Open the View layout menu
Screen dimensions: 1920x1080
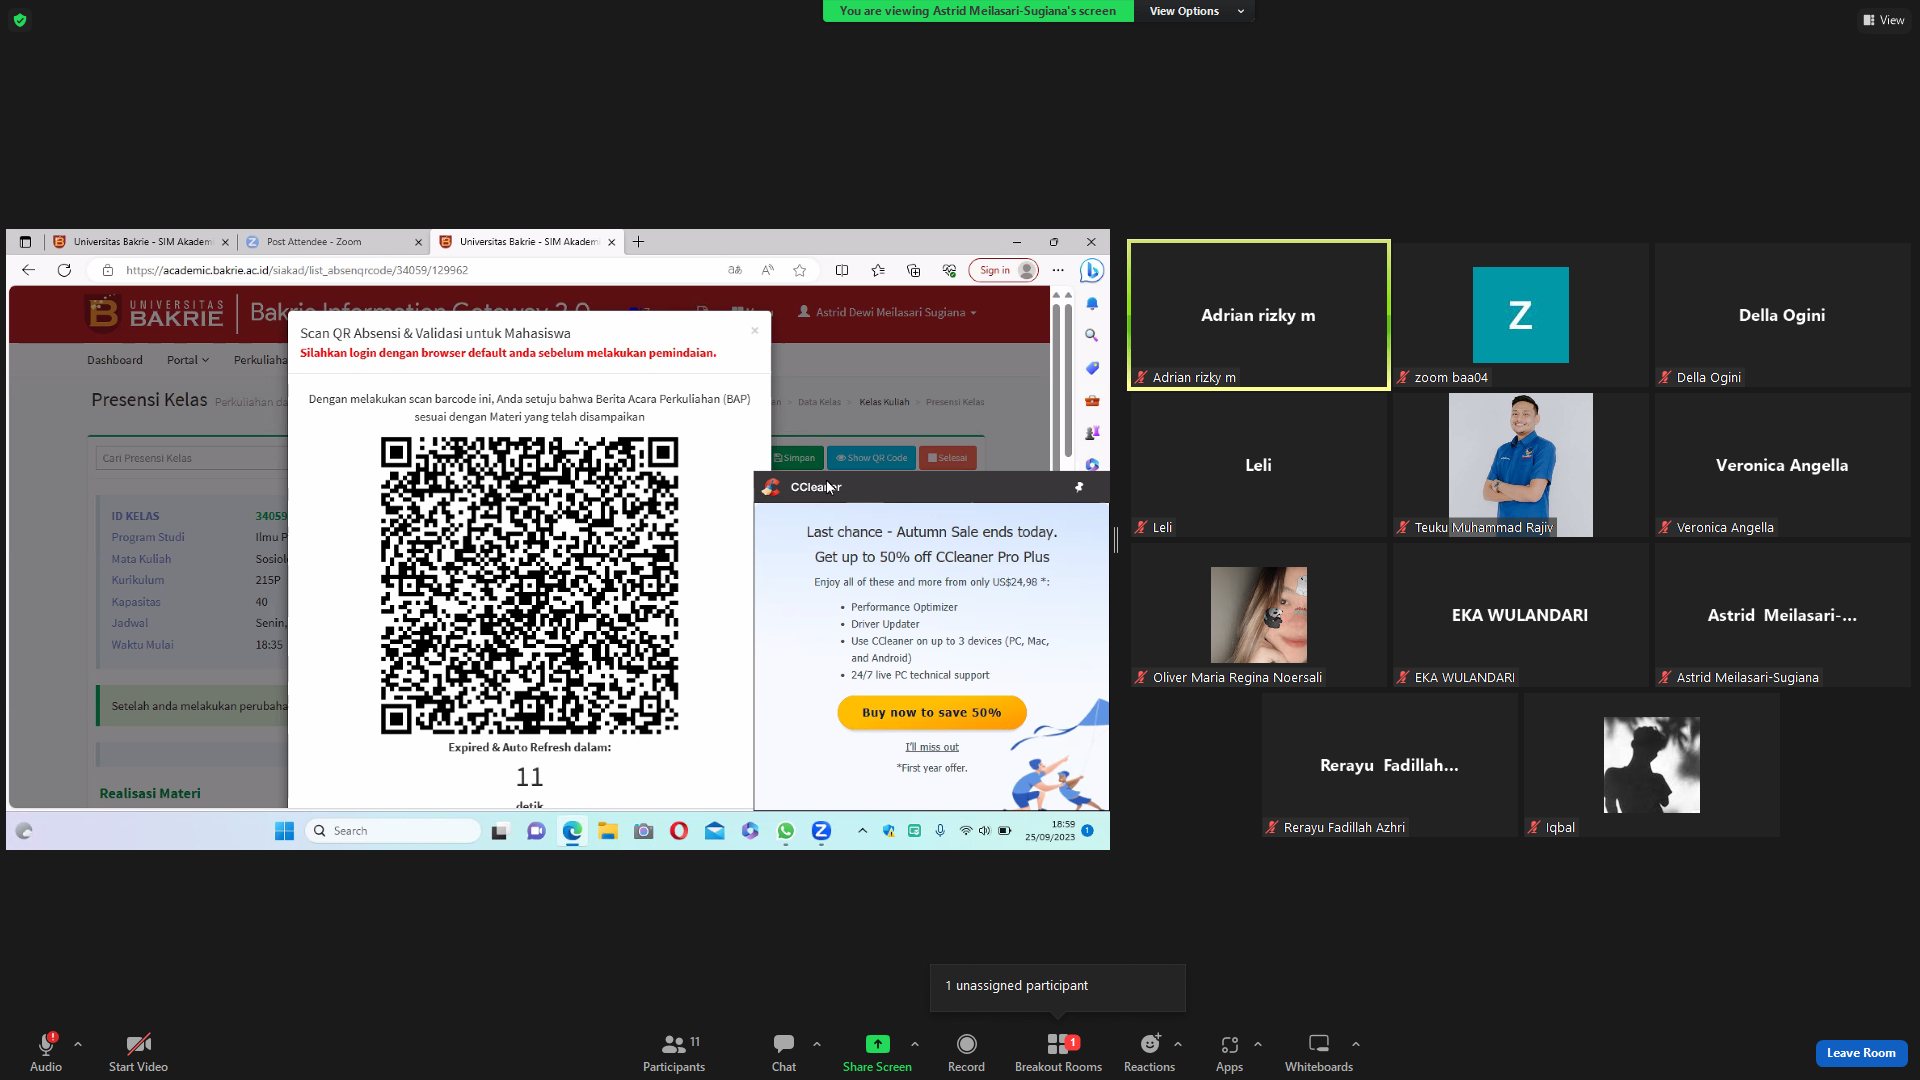(x=1884, y=20)
